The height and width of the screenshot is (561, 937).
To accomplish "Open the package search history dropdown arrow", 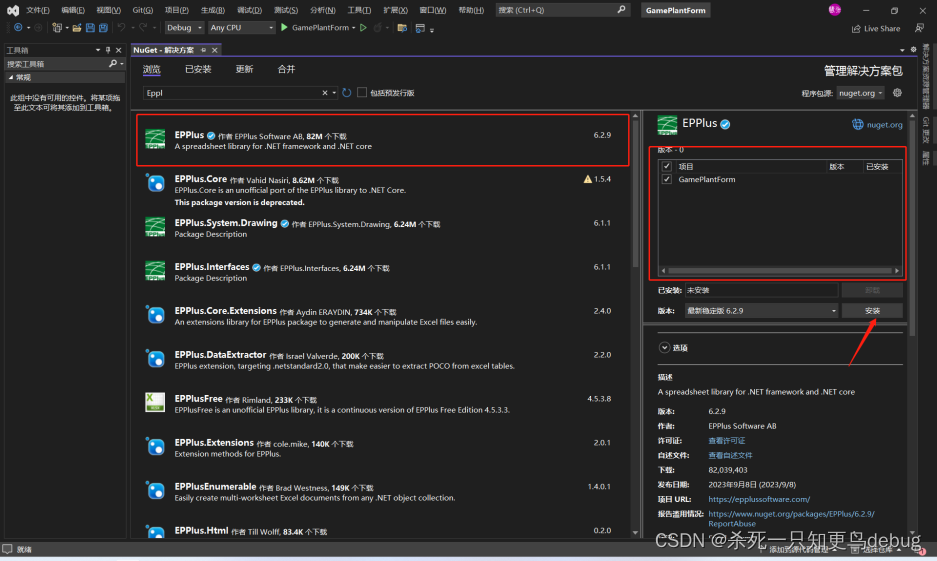I will click(334, 93).
